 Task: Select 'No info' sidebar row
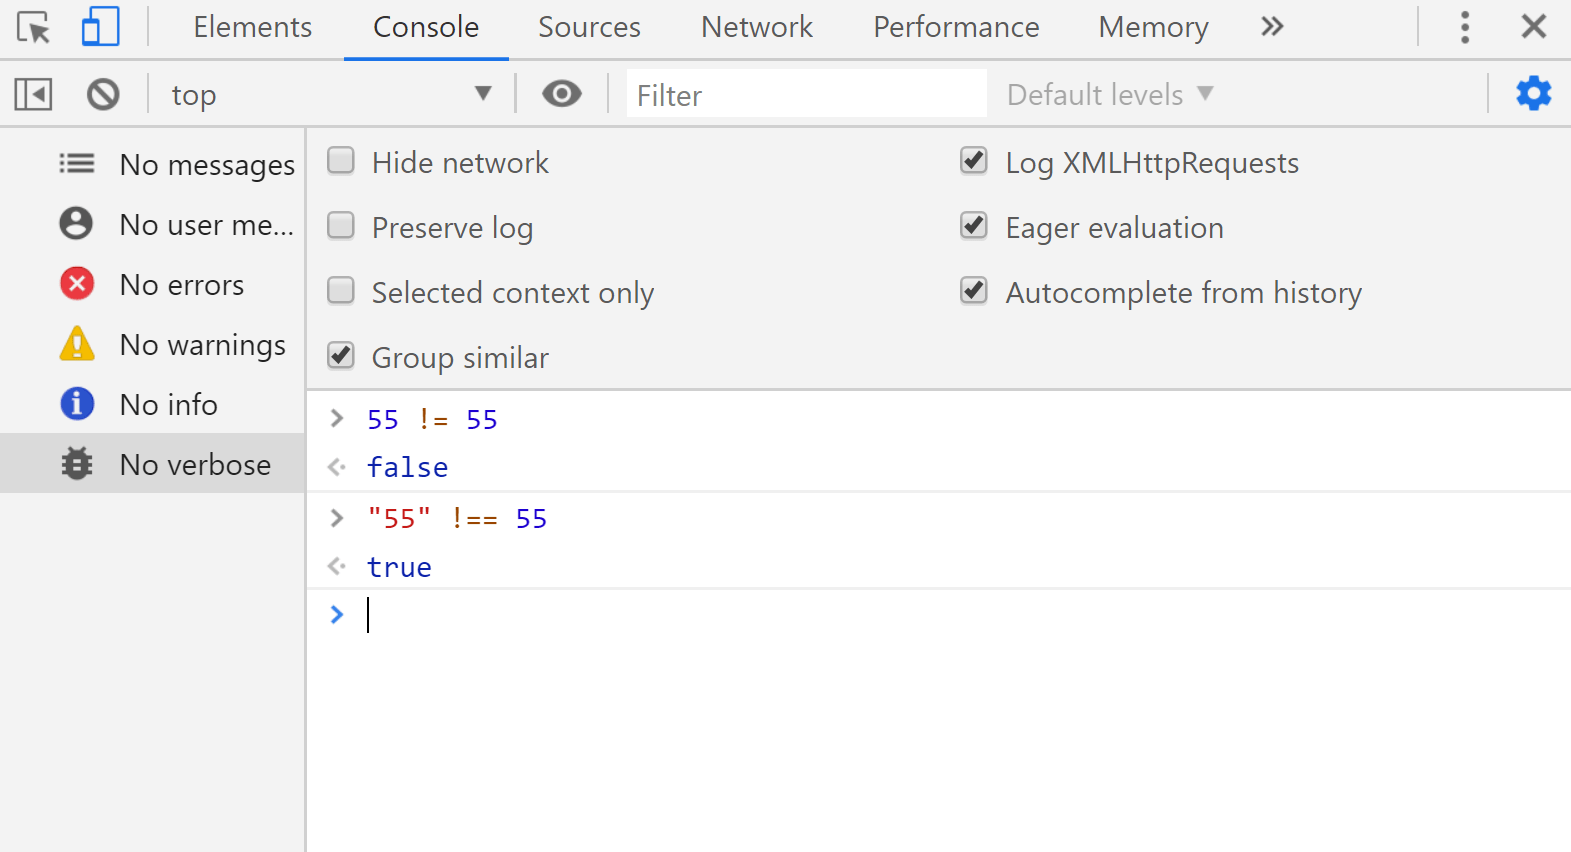click(152, 404)
